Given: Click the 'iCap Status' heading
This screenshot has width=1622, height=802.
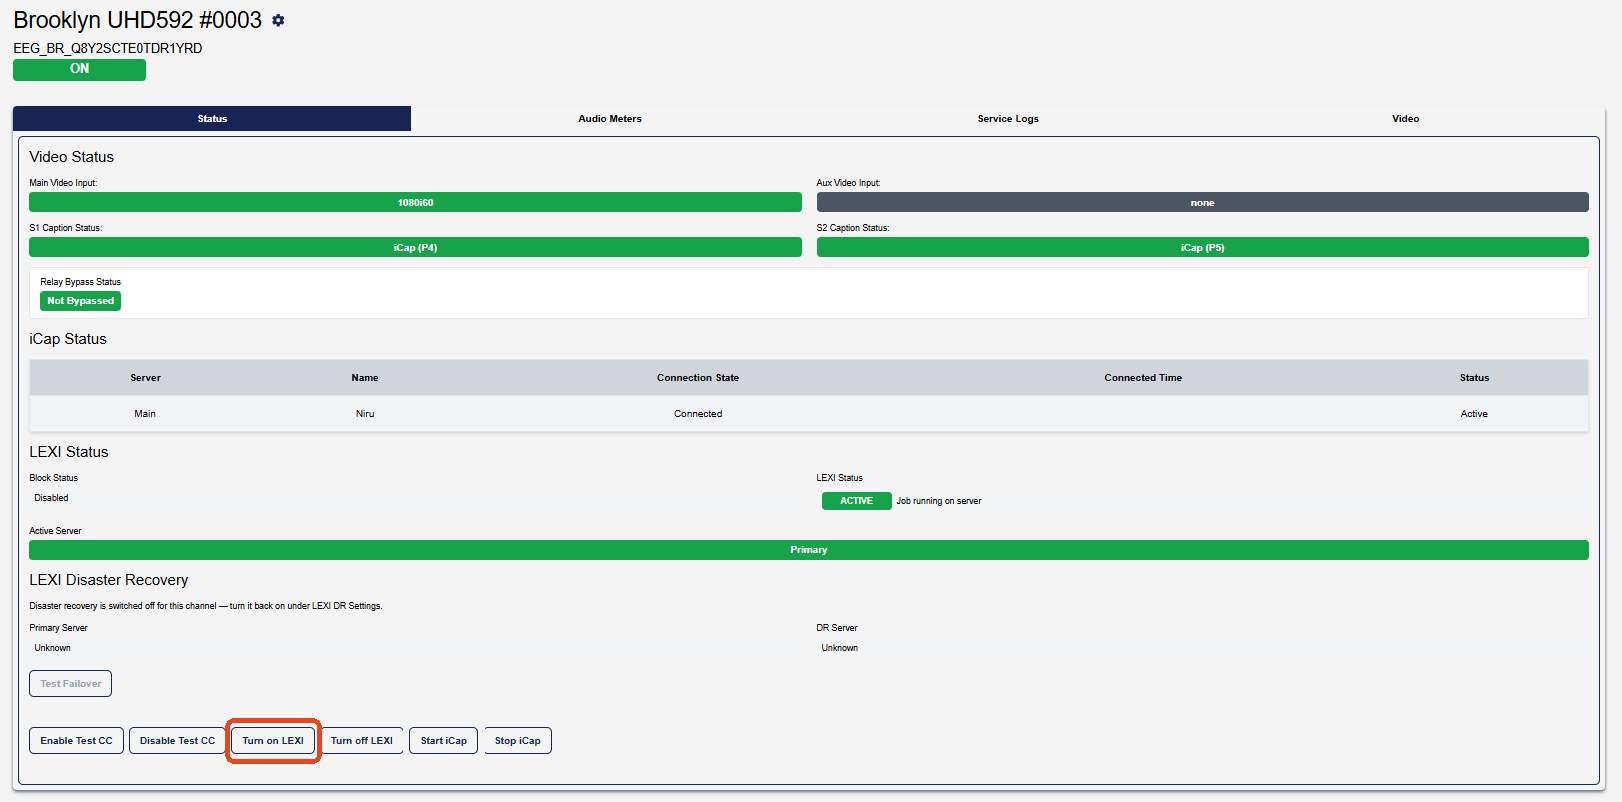Looking at the screenshot, I should tap(68, 339).
